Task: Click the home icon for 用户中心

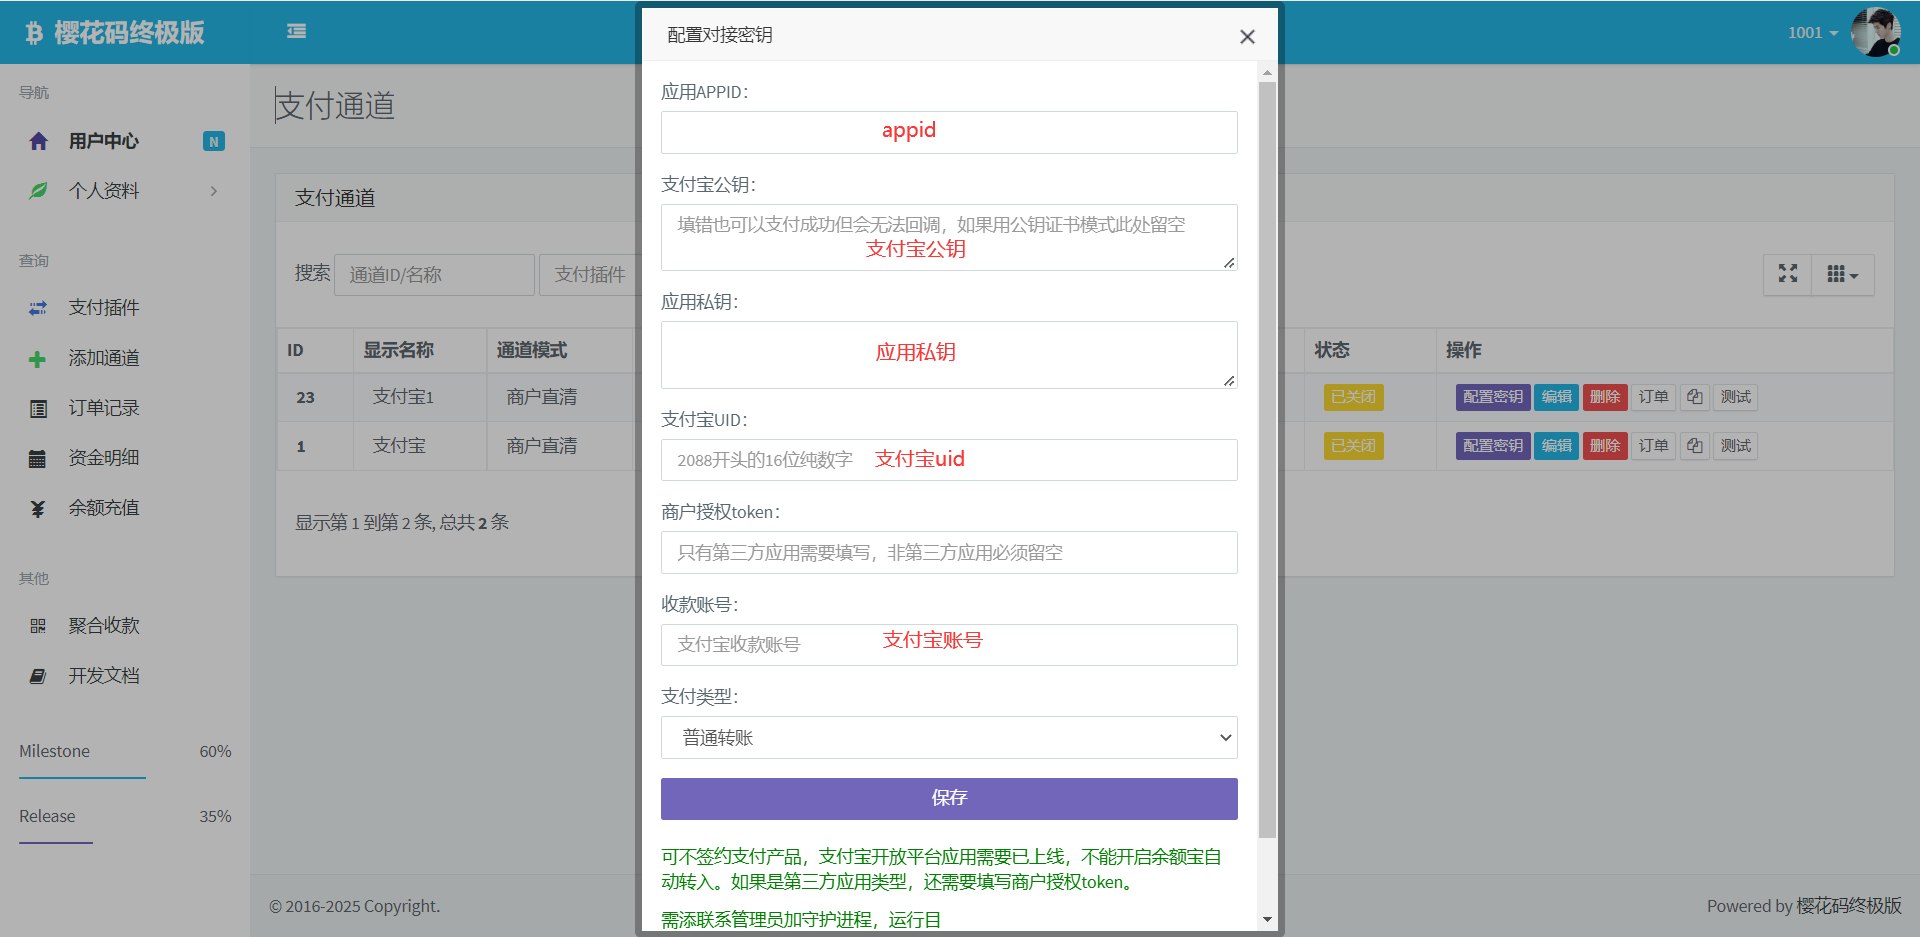Action: [x=38, y=141]
